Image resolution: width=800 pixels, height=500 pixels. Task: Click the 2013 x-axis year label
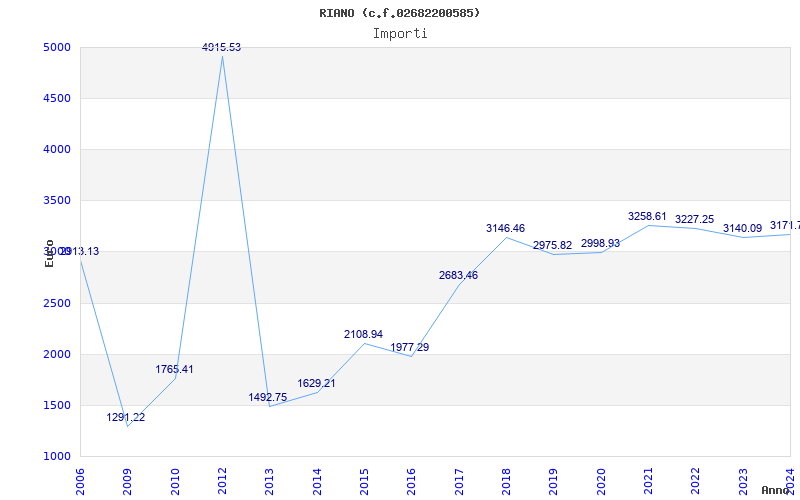click(x=269, y=482)
